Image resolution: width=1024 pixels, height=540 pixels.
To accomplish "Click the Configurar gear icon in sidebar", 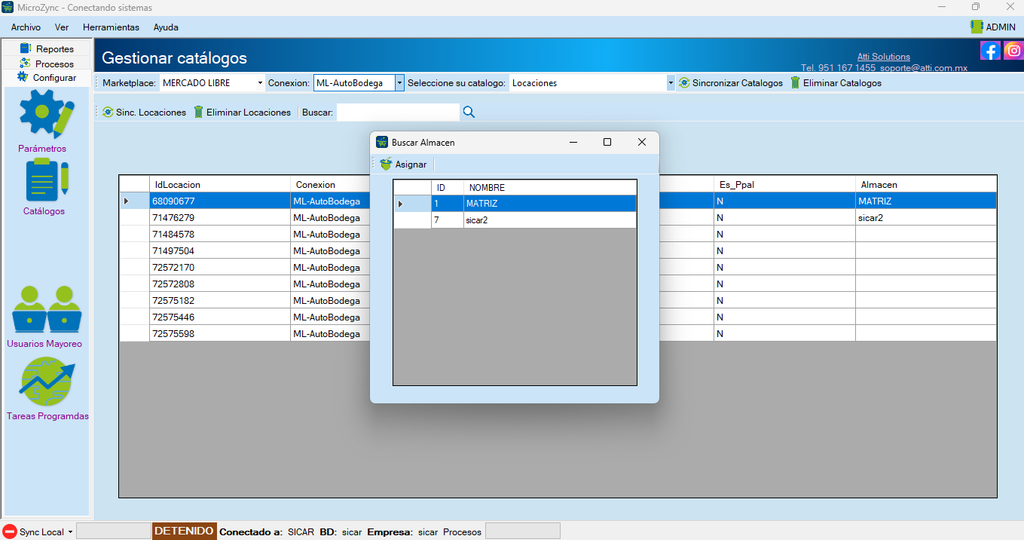I will (x=23, y=77).
